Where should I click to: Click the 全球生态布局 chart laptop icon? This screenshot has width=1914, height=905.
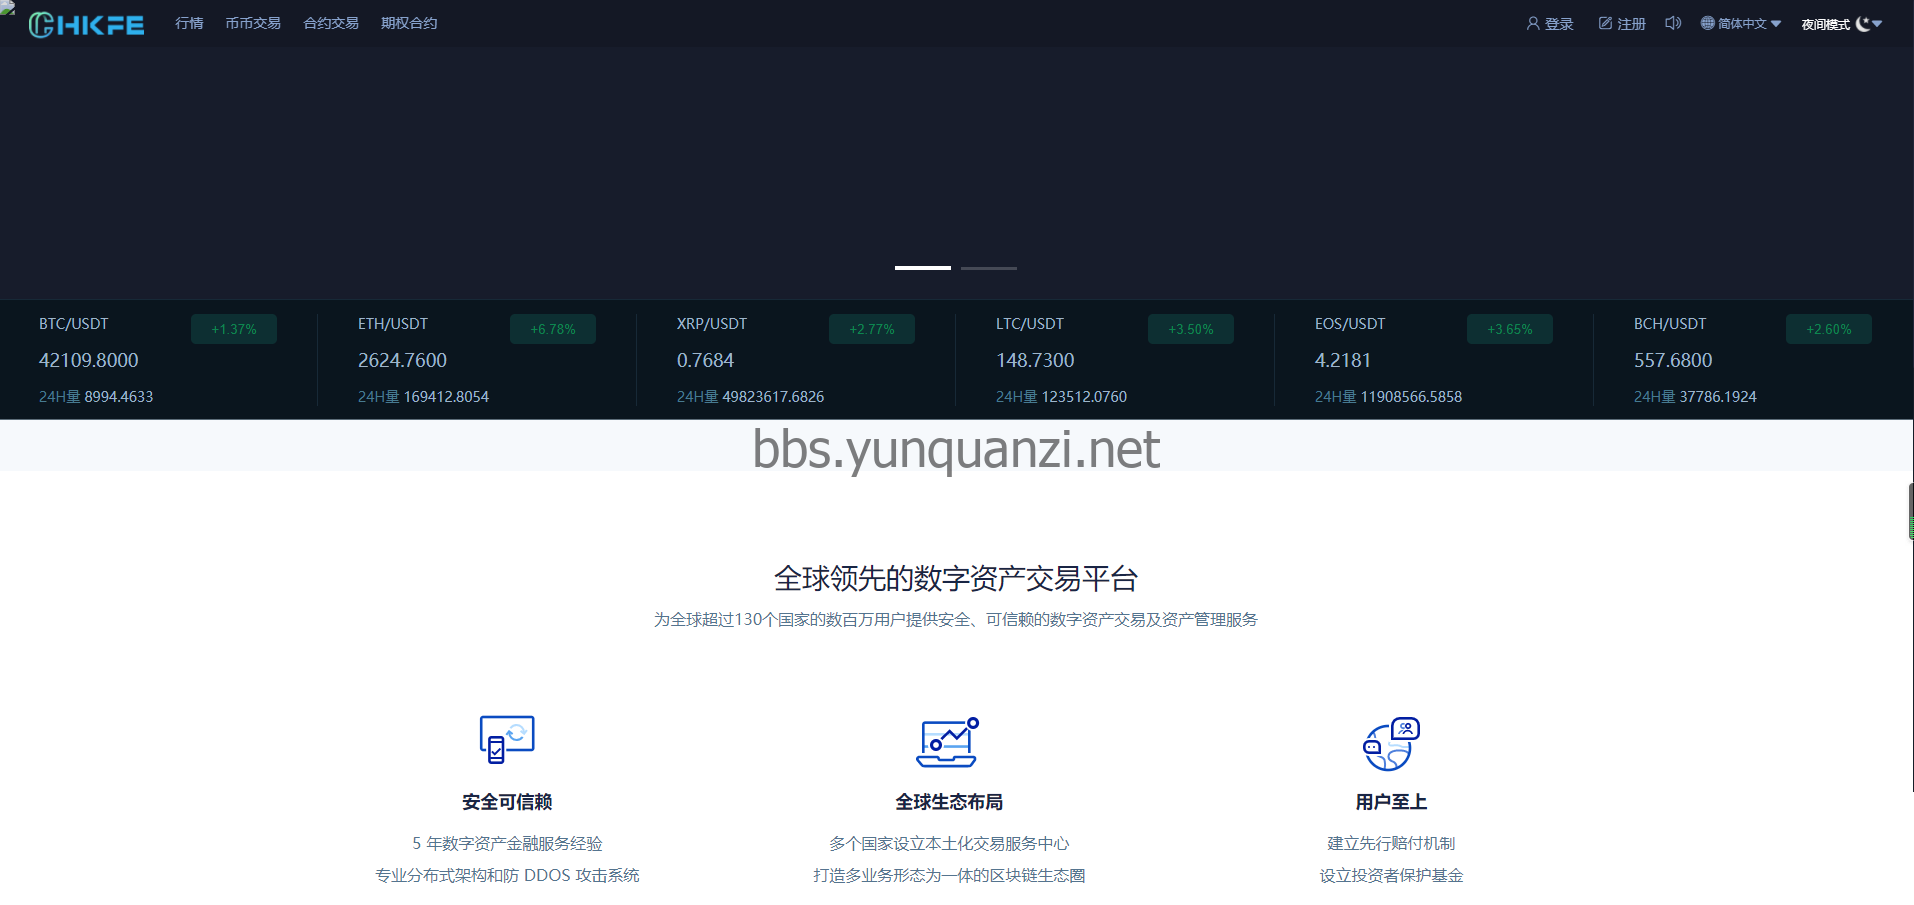click(x=948, y=742)
